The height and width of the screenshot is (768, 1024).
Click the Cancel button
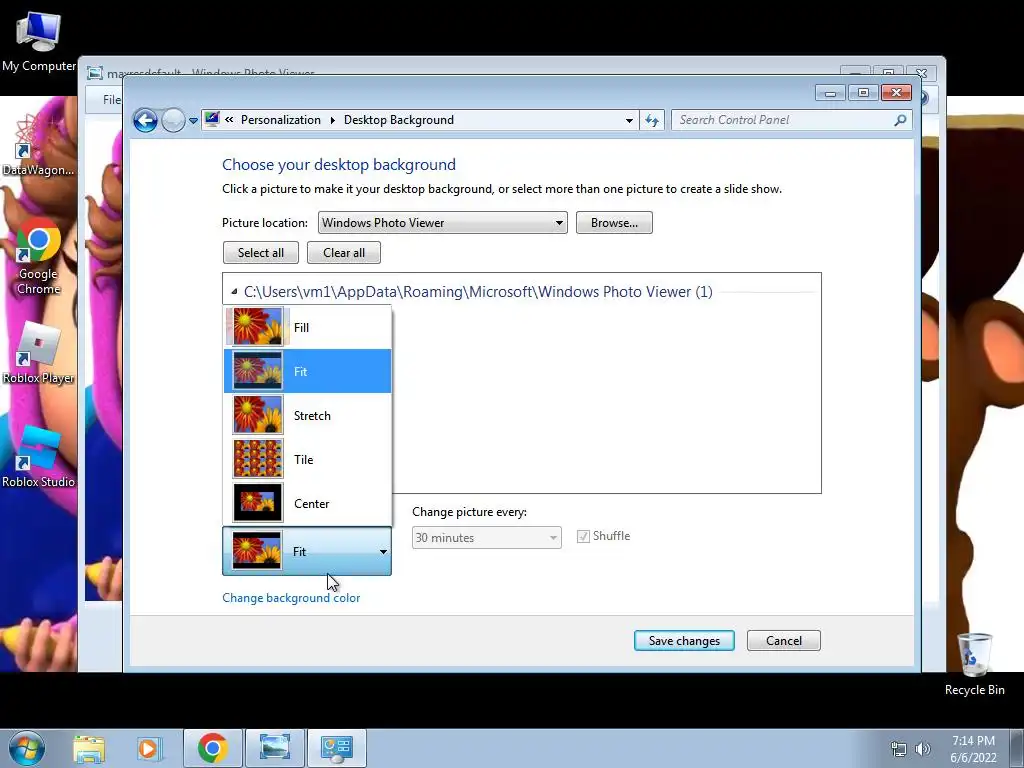(784, 641)
